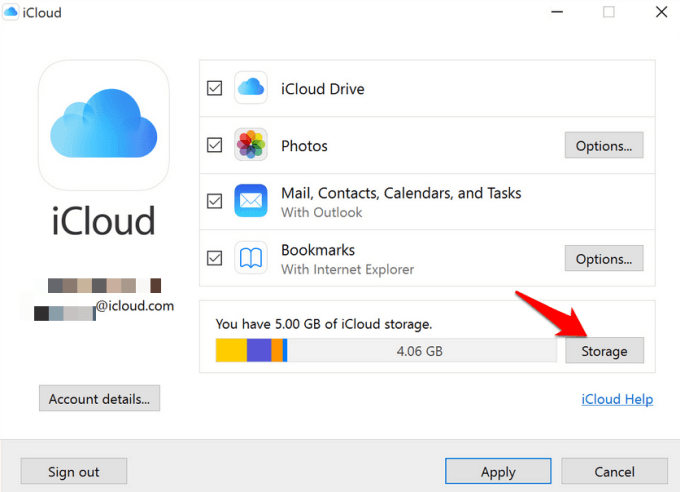The image size is (680, 492).
Task: Click the Cancel button
Action: pos(614,471)
